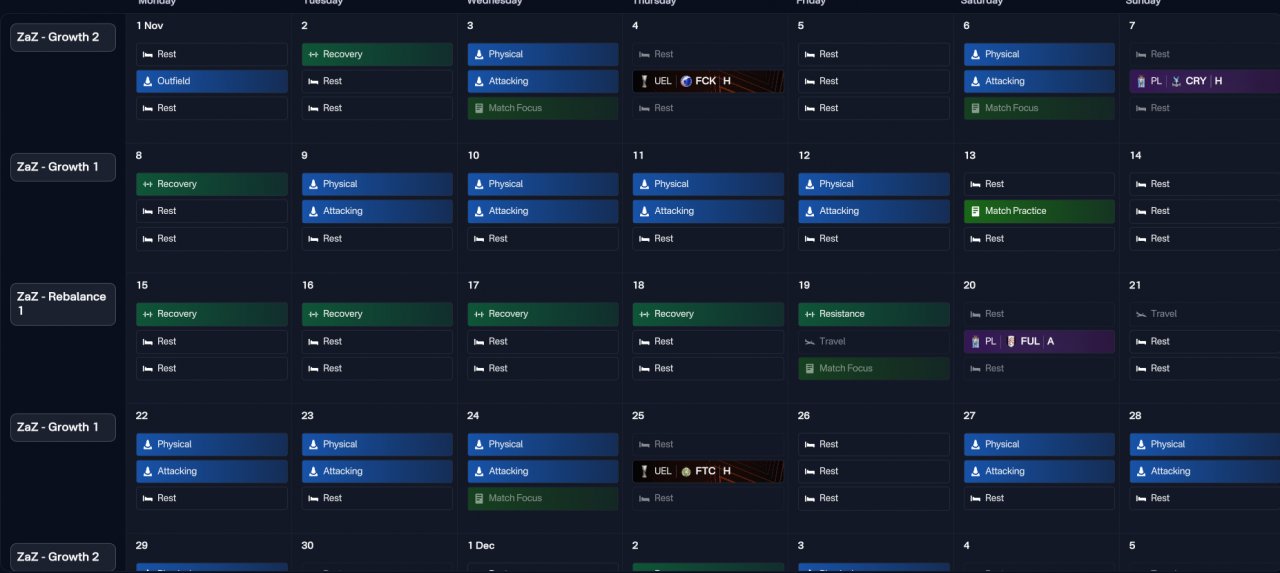Image resolution: width=1280 pixels, height=573 pixels.
Task: Open the ZaZ - Rebalance 1 schedule button
Action: click(x=63, y=304)
